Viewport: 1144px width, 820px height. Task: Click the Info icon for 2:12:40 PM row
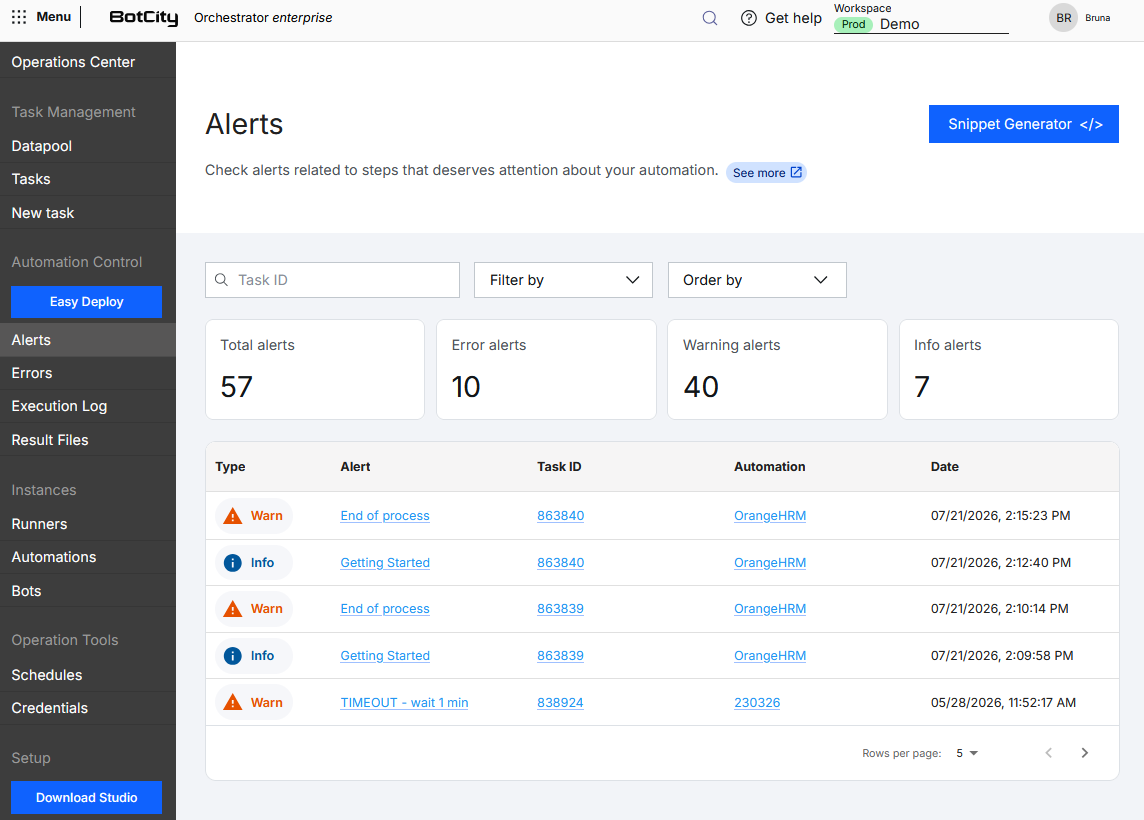233,563
